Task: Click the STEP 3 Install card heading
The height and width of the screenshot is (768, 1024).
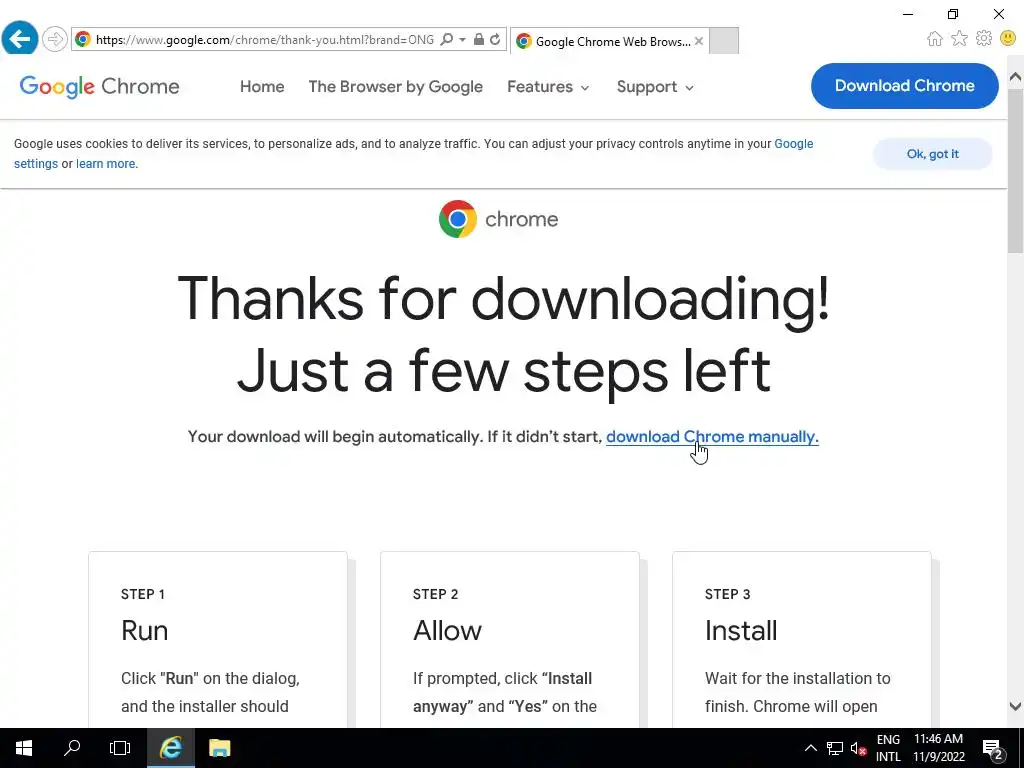Action: click(741, 631)
